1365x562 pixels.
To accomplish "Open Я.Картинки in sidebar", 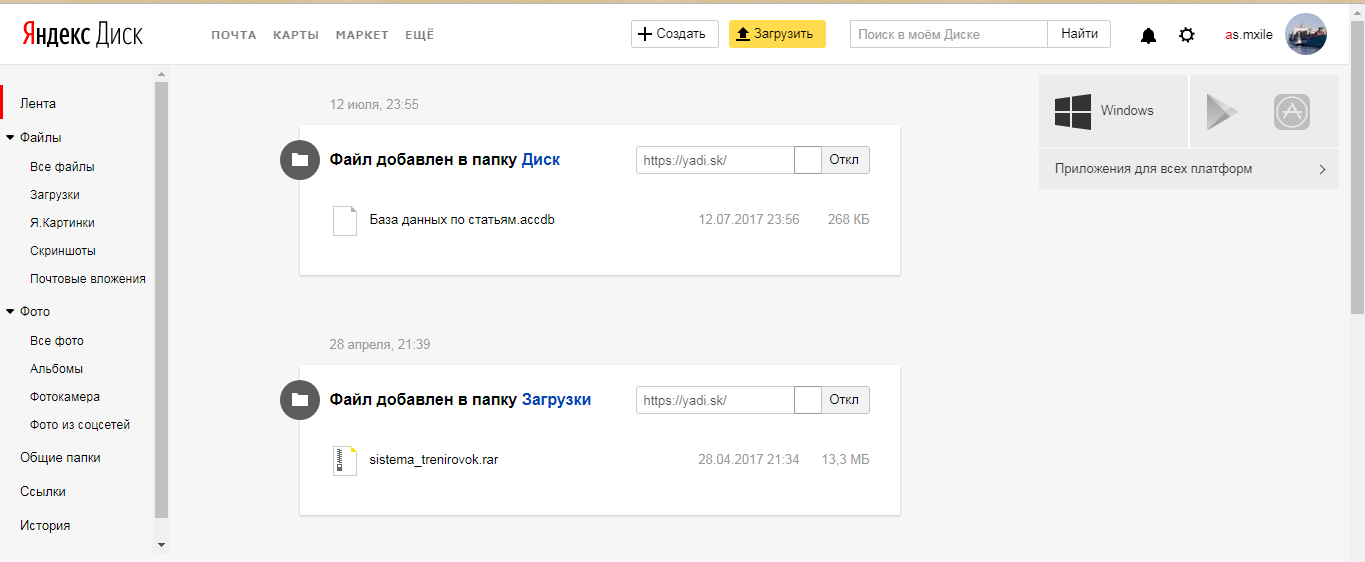I will [62, 223].
